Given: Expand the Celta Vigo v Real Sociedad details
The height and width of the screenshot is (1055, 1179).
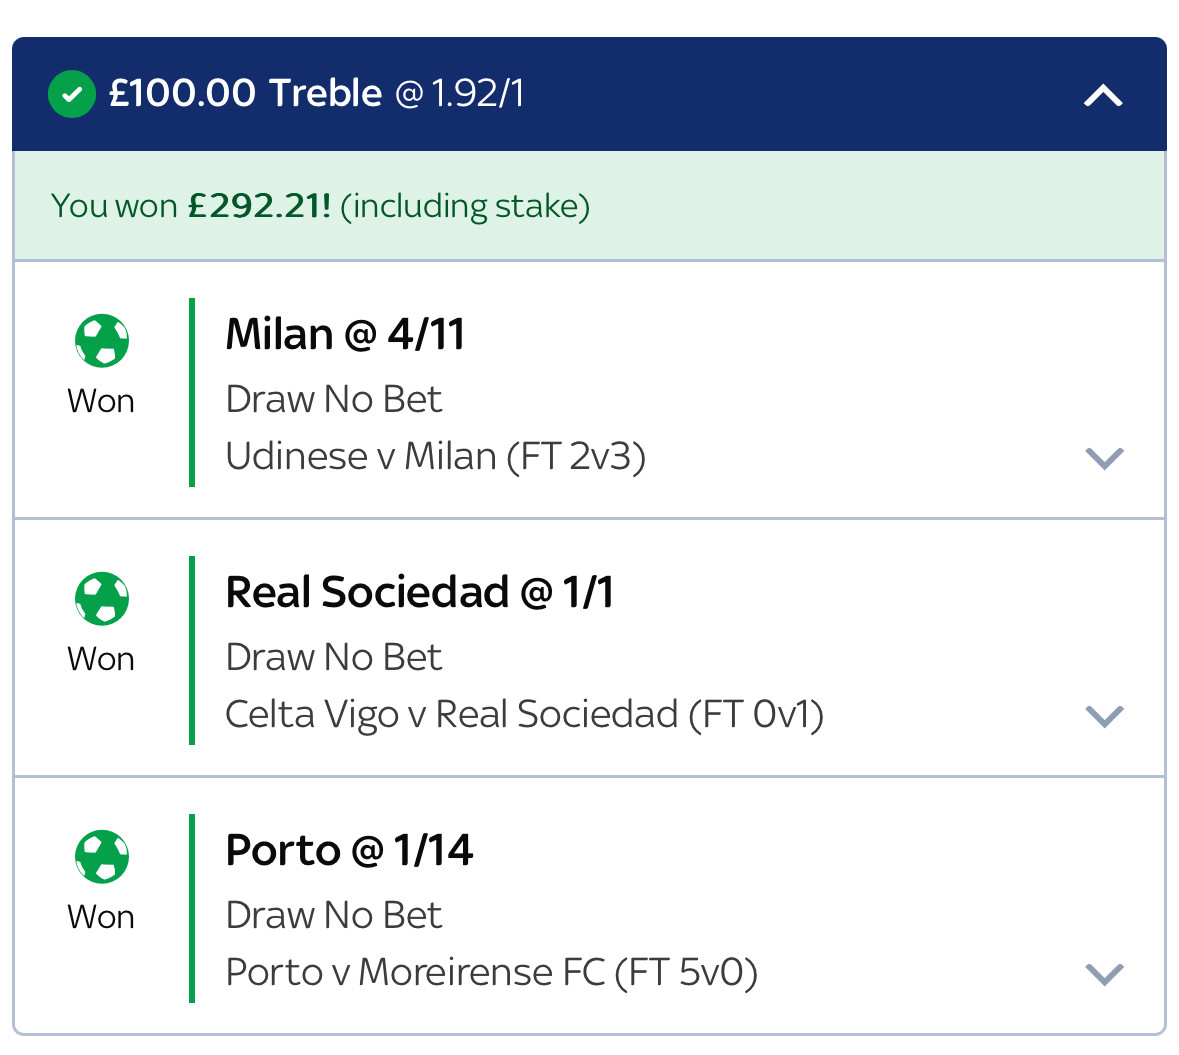Looking at the screenshot, I should [x=1104, y=716].
